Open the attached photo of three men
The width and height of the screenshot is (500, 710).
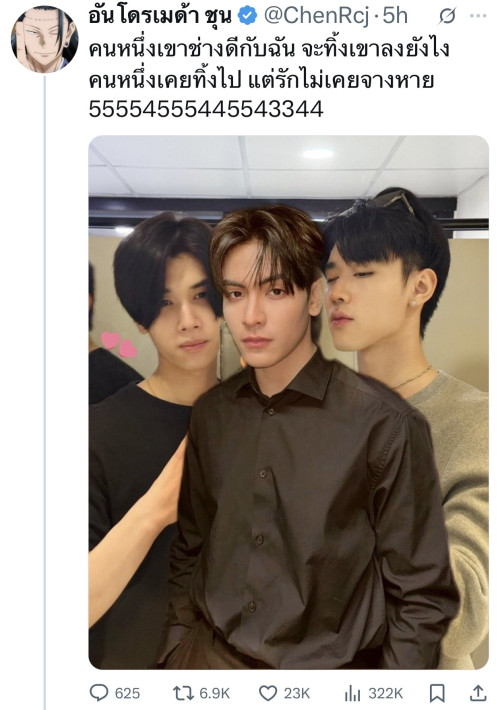tap(288, 402)
